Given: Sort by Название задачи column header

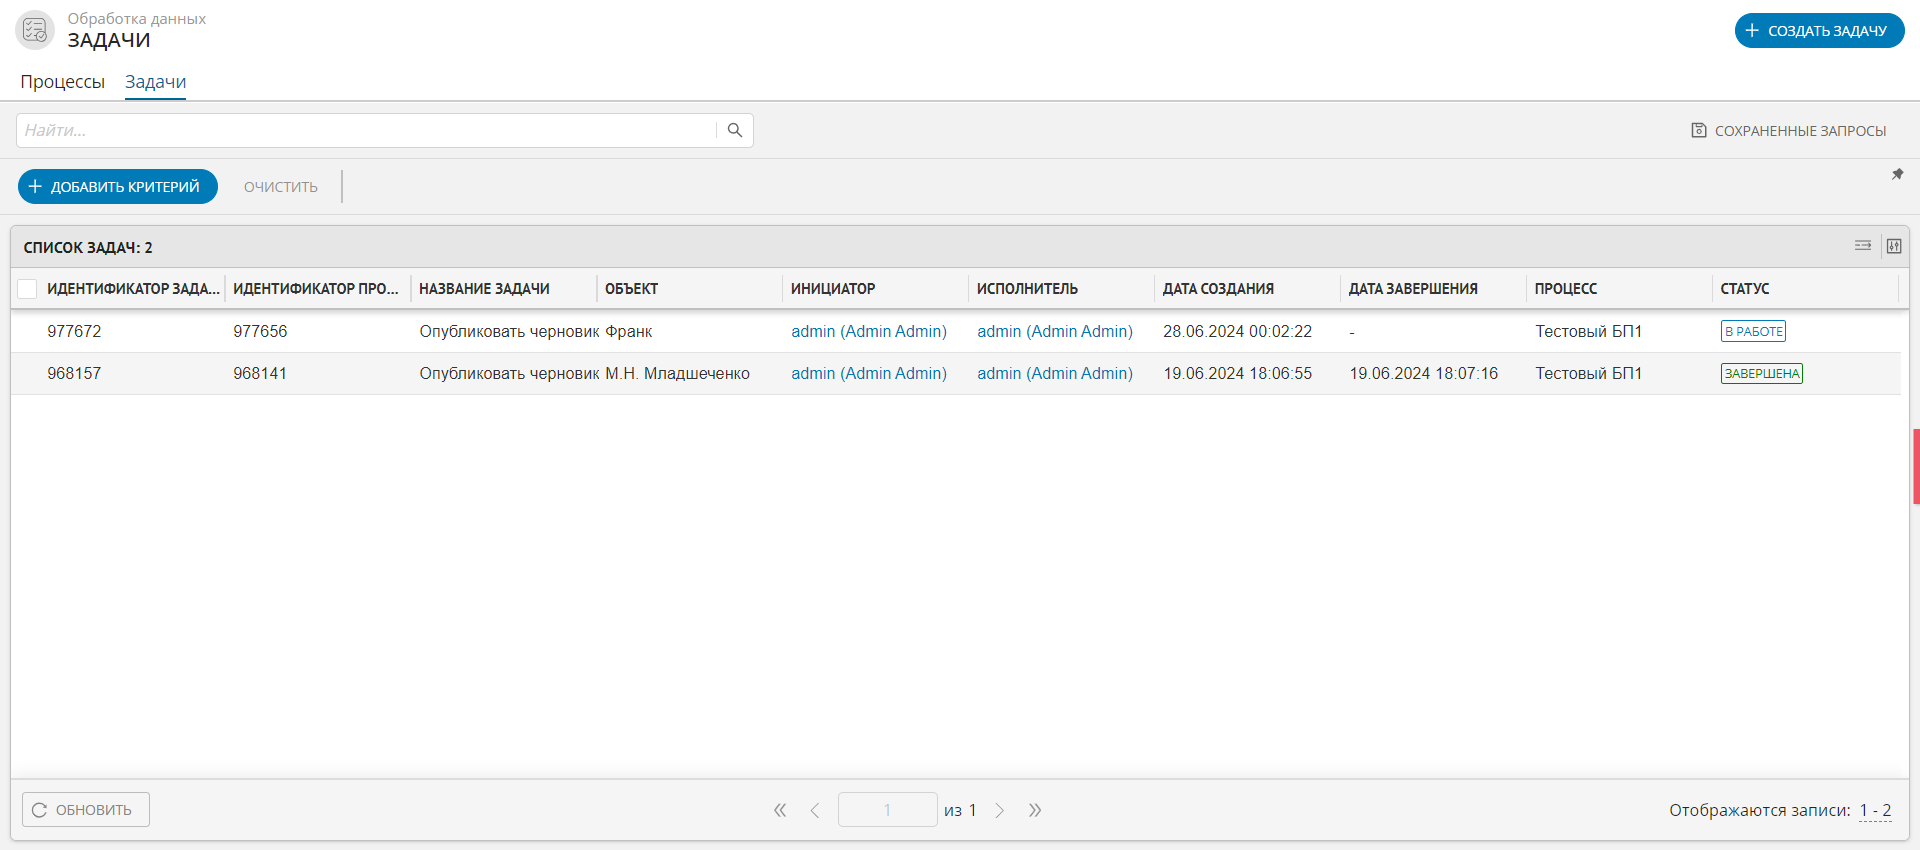Looking at the screenshot, I should (x=484, y=289).
